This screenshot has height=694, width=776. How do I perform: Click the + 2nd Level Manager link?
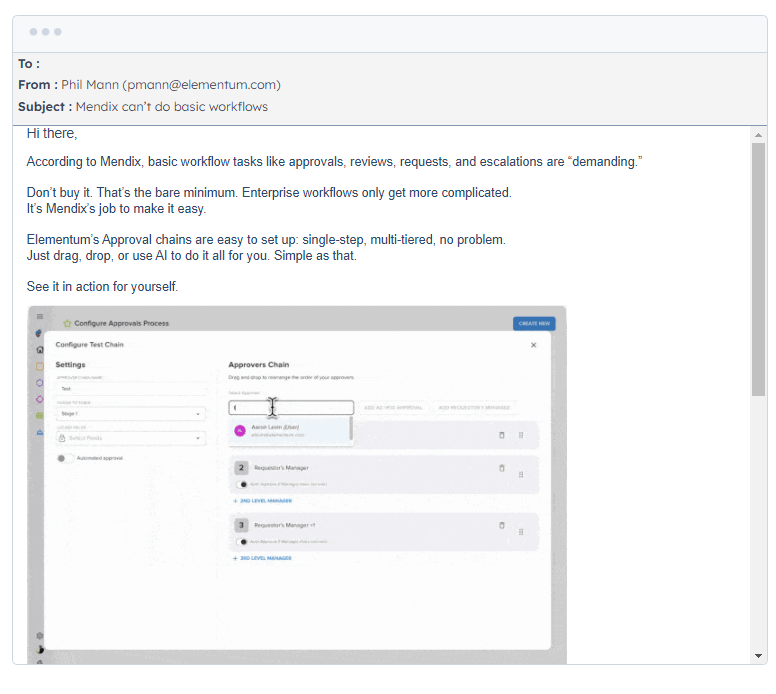tap(262, 501)
